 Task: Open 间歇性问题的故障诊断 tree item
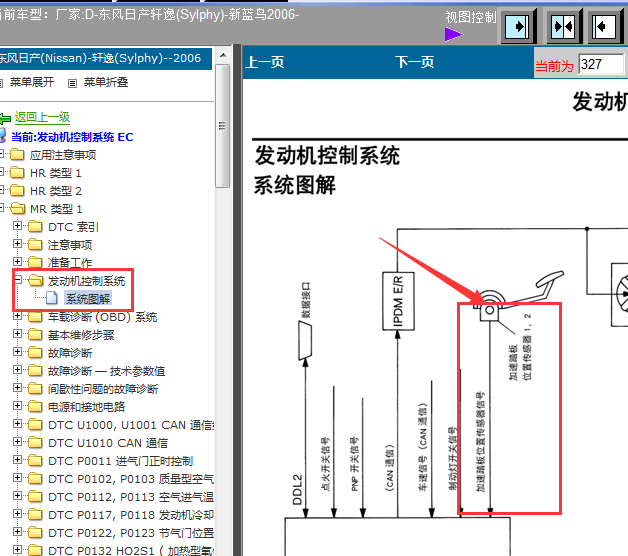tap(103, 389)
